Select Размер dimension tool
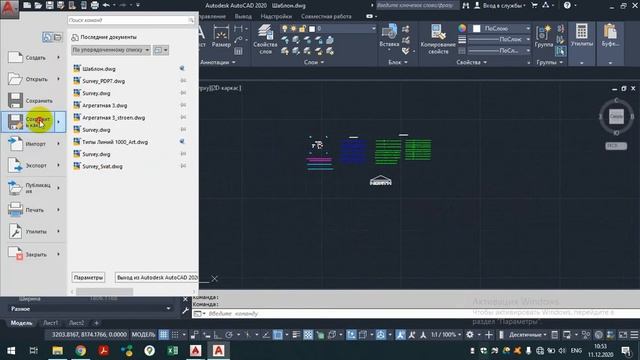 tap(221, 36)
